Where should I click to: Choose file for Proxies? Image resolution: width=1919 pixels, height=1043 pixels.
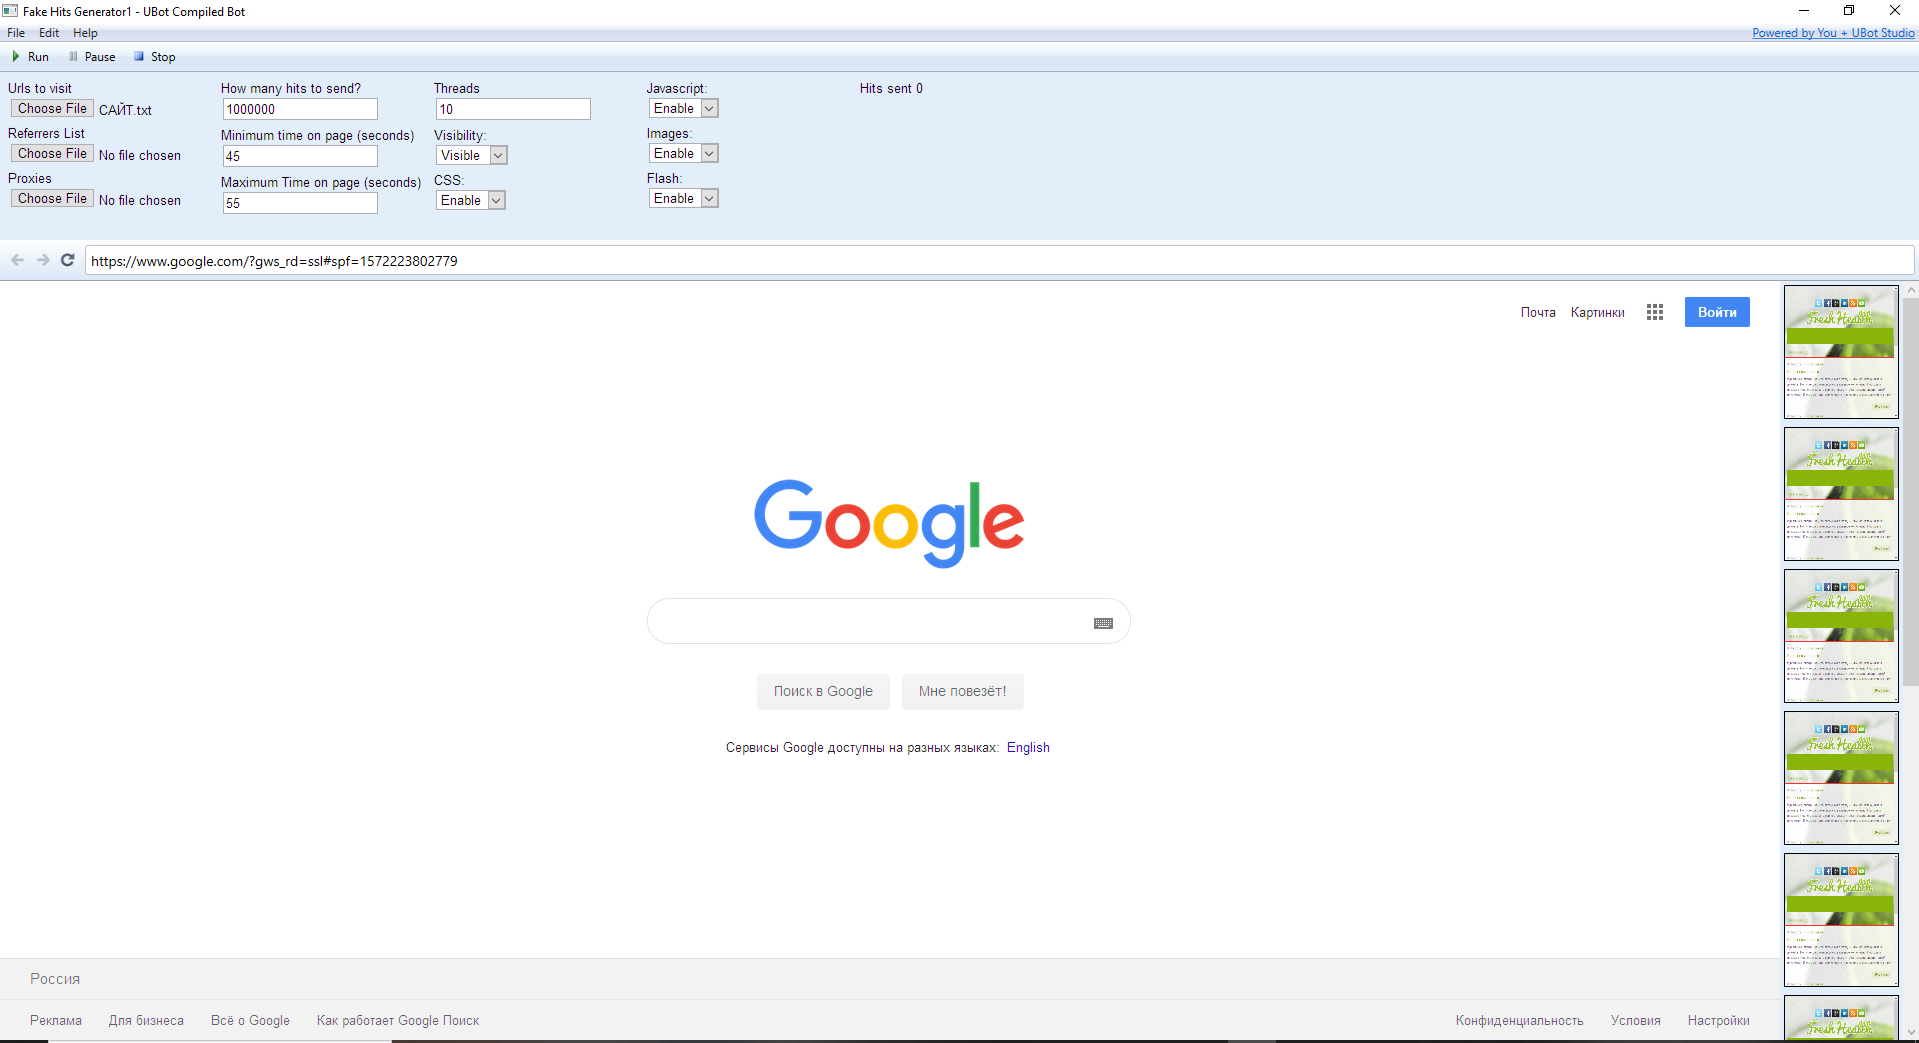point(52,198)
